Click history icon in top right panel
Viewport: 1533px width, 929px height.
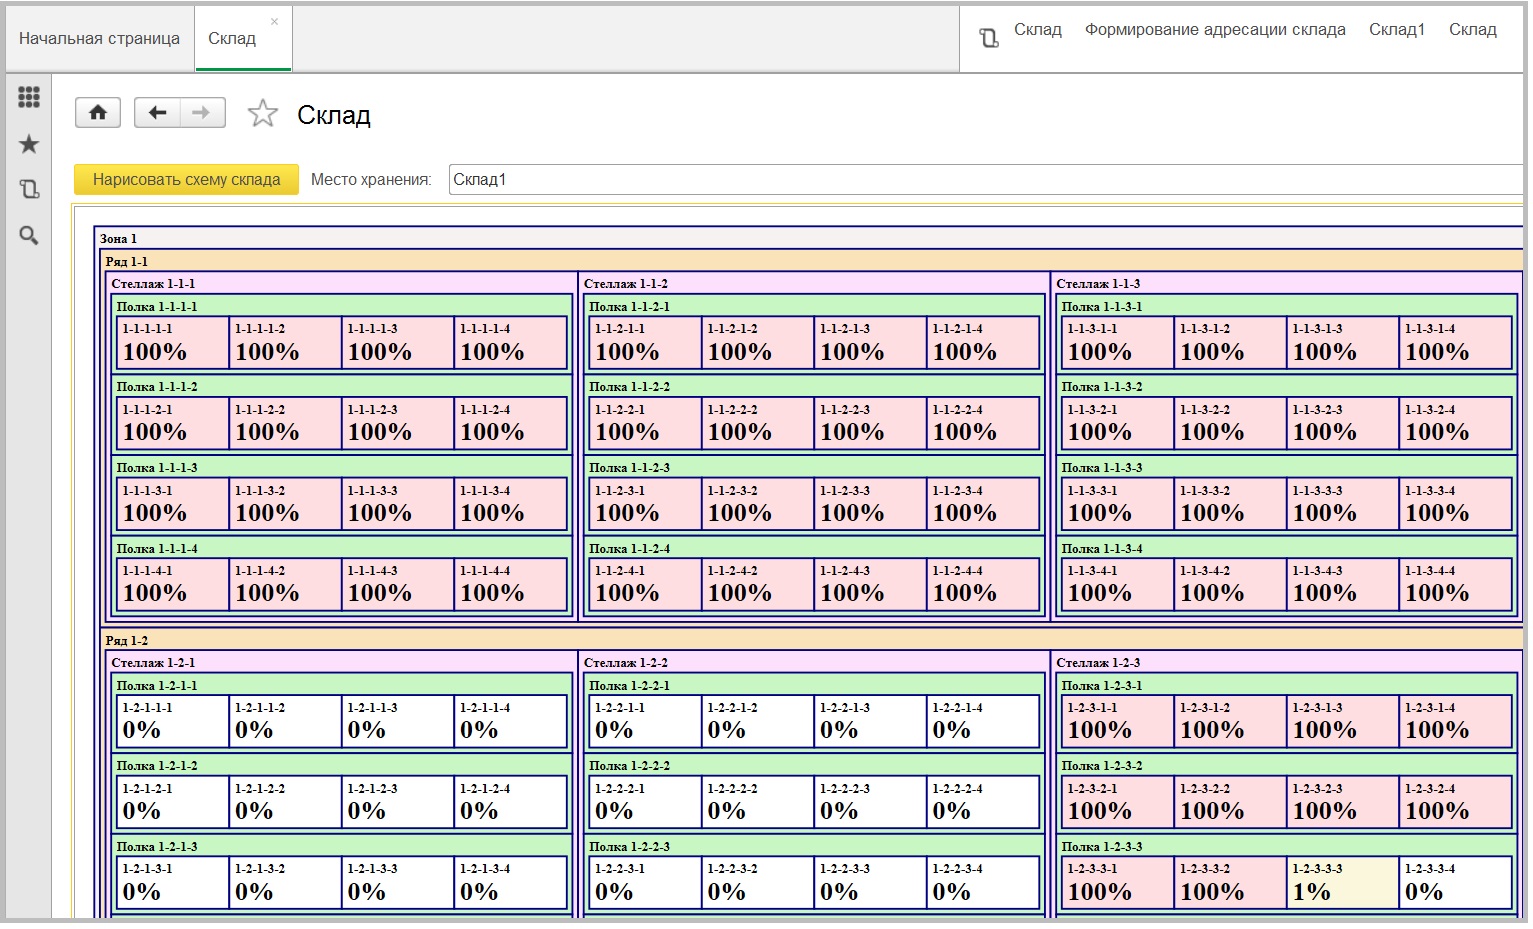pos(988,38)
